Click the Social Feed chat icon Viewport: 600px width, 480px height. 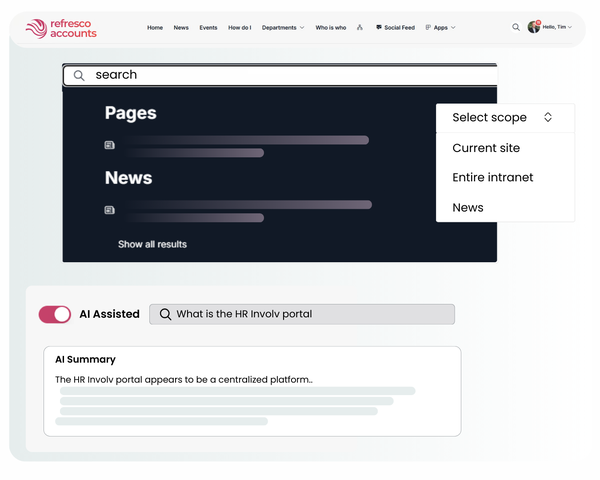[x=379, y=27]
